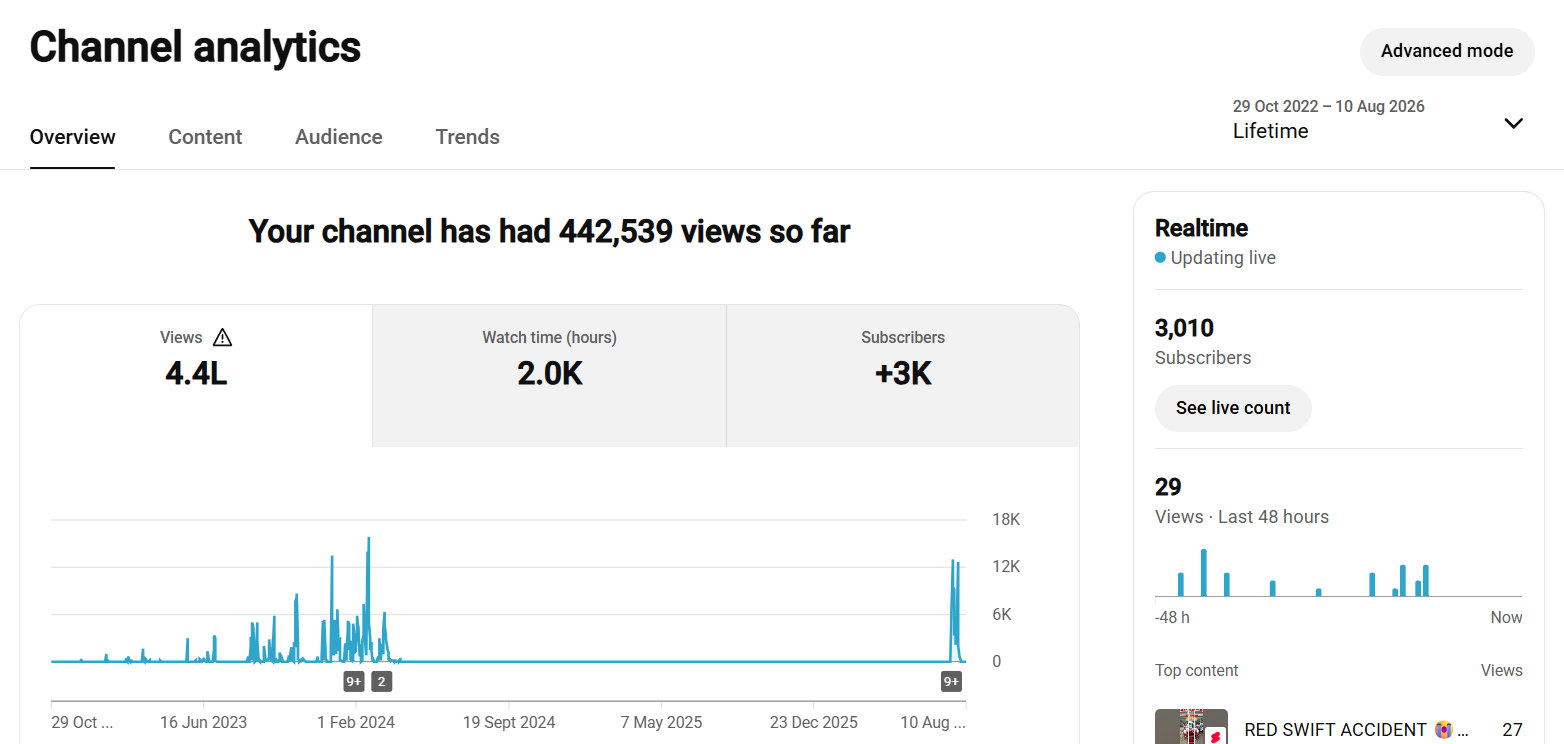This screenshot has width=1564, height=744.
Task: Click the Advanced mode button
Action: coord(1446,51)
